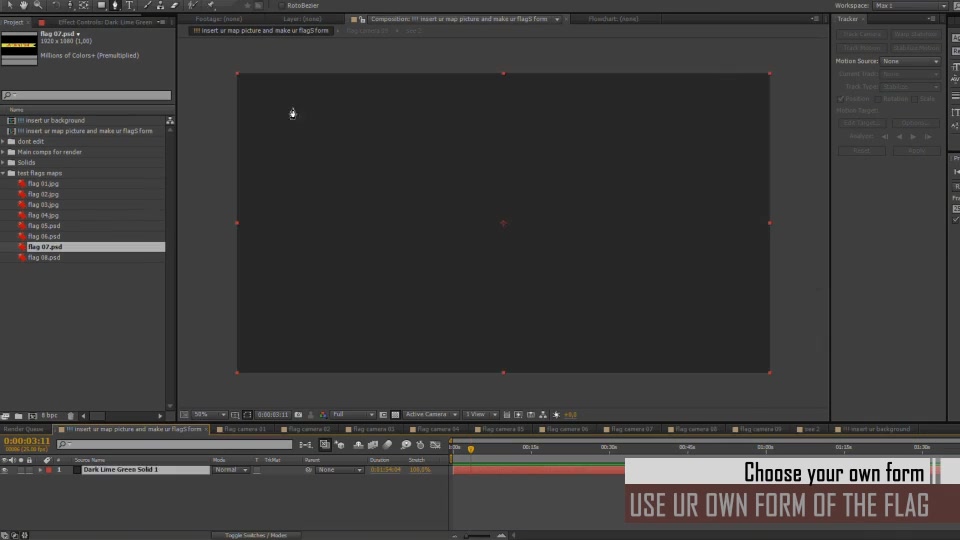Collapse the 'test flags maps' folder

coord(4,173)
